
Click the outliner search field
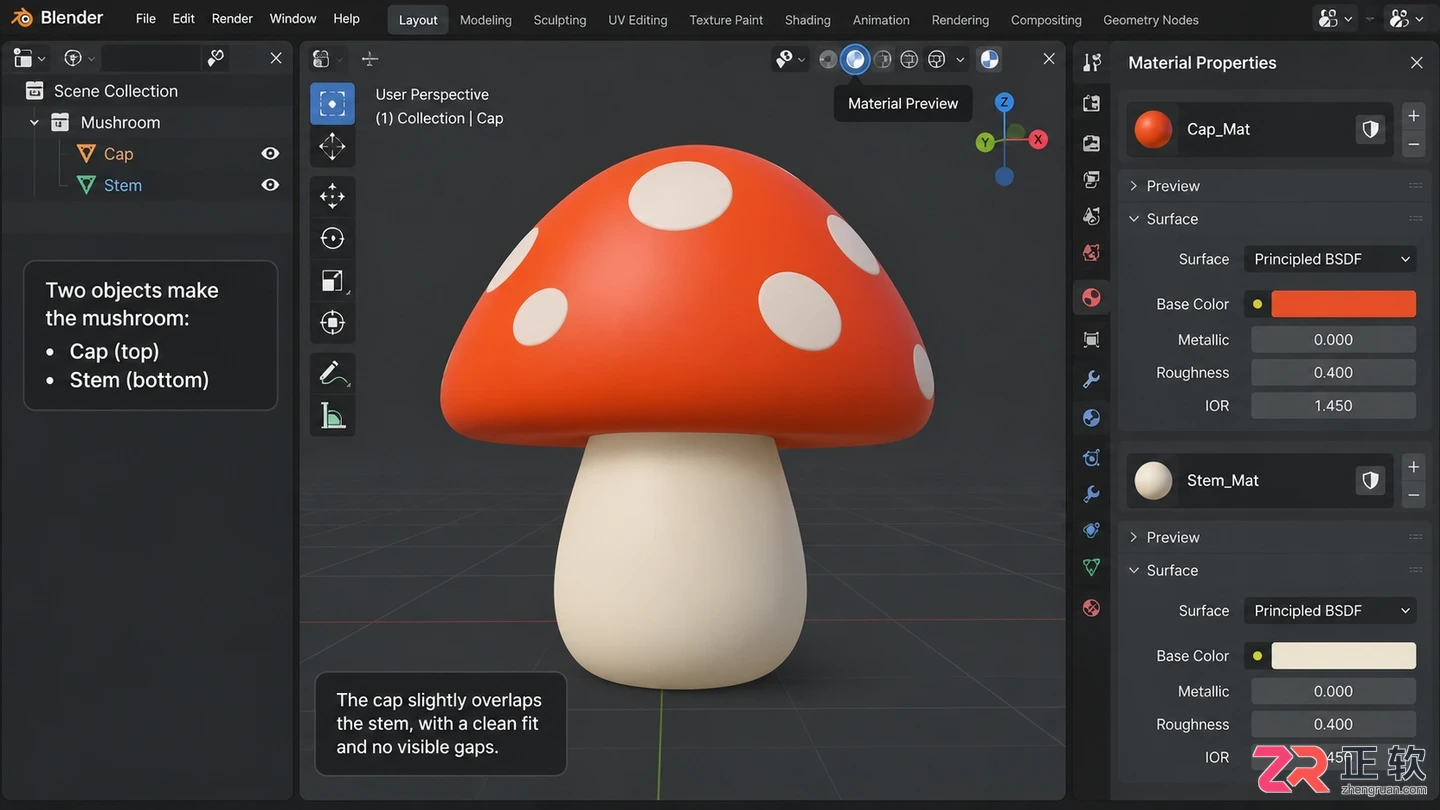coord(150,58)
